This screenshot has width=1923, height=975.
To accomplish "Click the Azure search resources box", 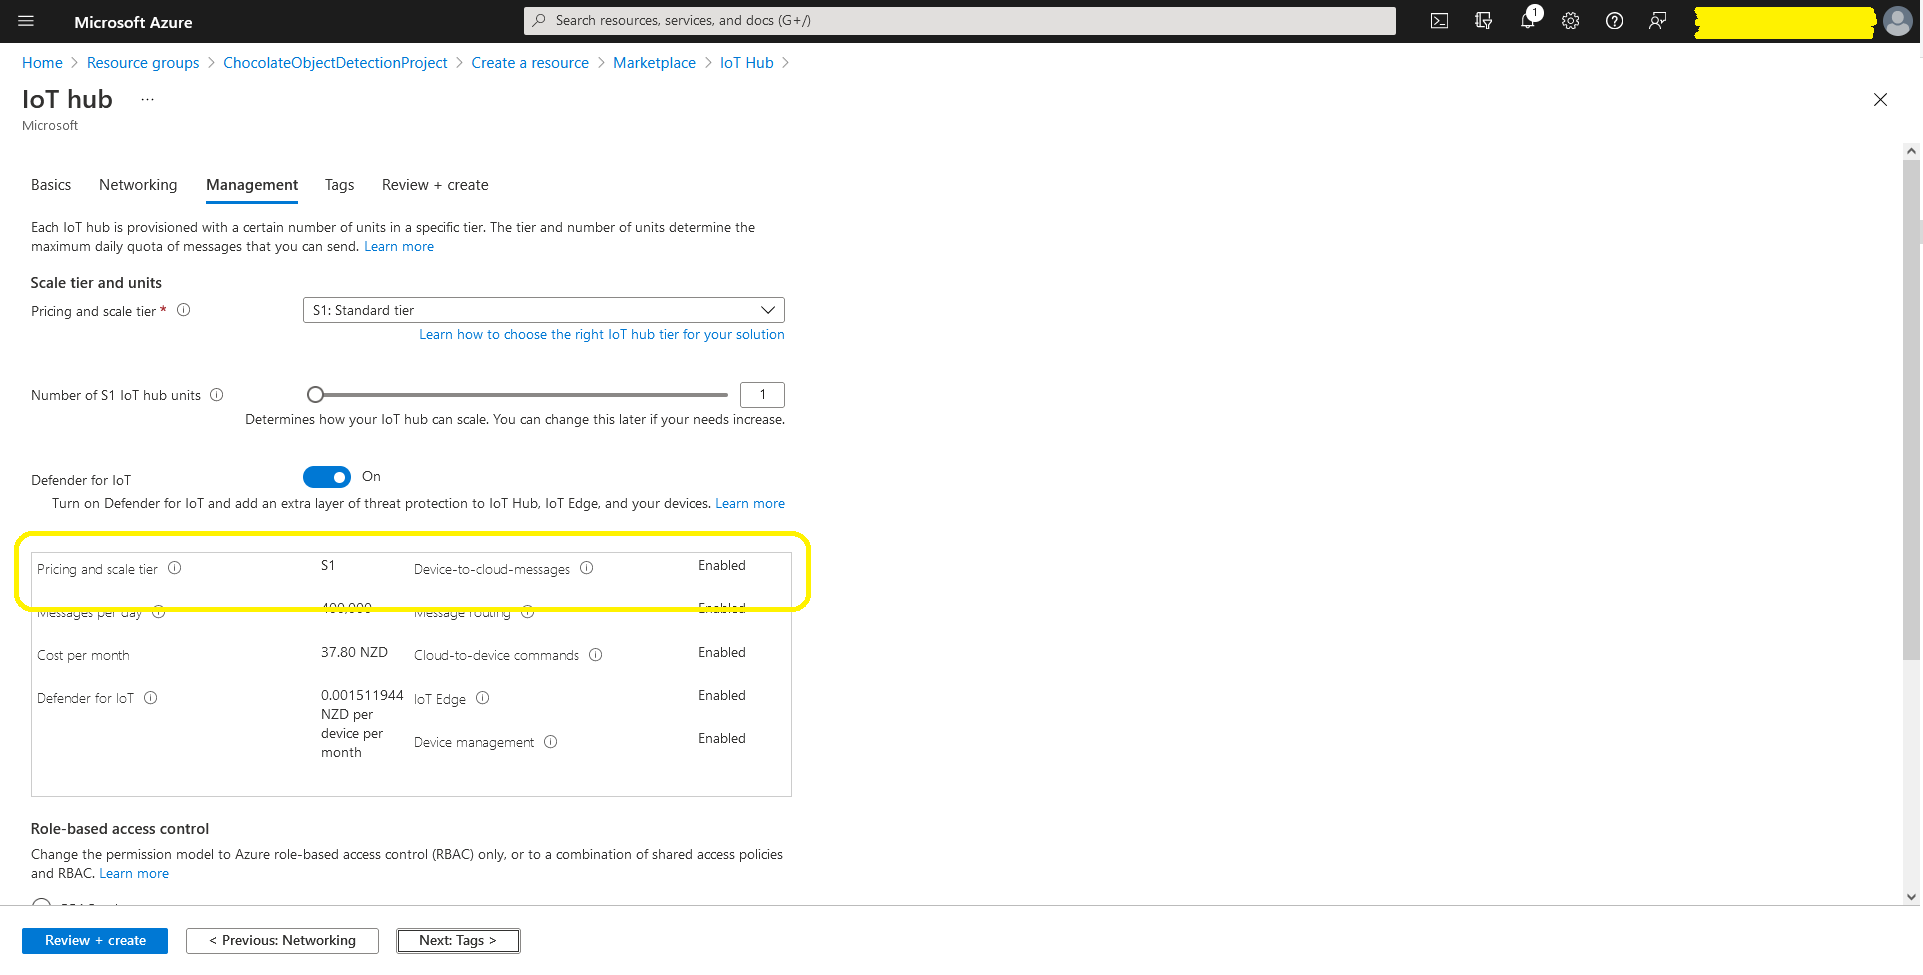I will (960, 21).
